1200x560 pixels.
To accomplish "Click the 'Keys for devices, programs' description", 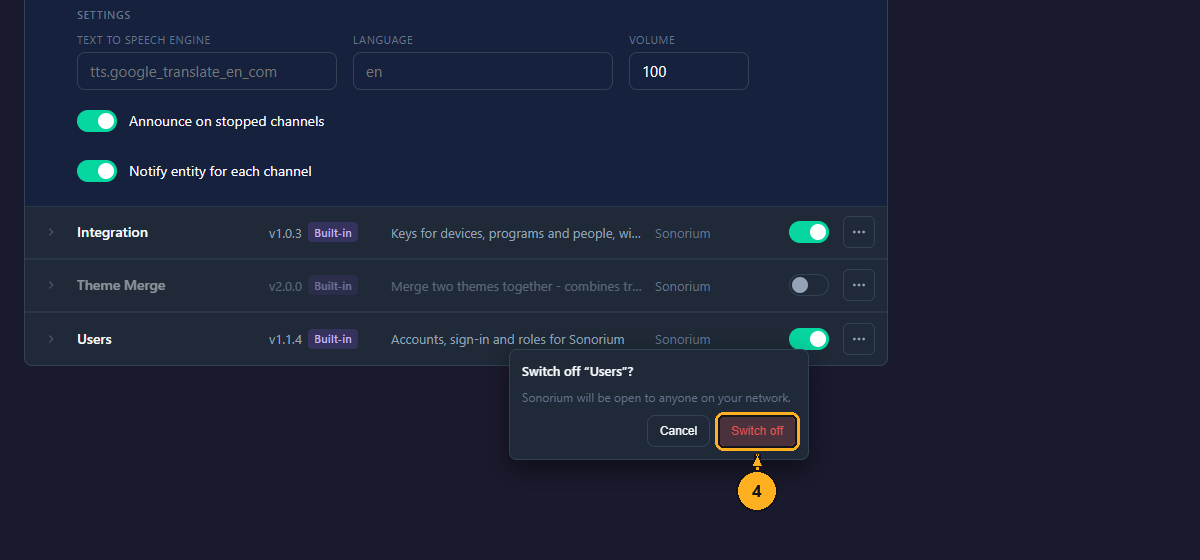I will click(516, 233).
